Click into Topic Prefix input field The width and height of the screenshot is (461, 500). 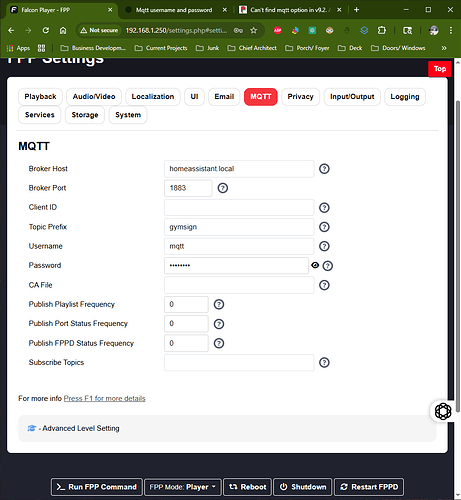pyautogui.click(x=239, y=227)
